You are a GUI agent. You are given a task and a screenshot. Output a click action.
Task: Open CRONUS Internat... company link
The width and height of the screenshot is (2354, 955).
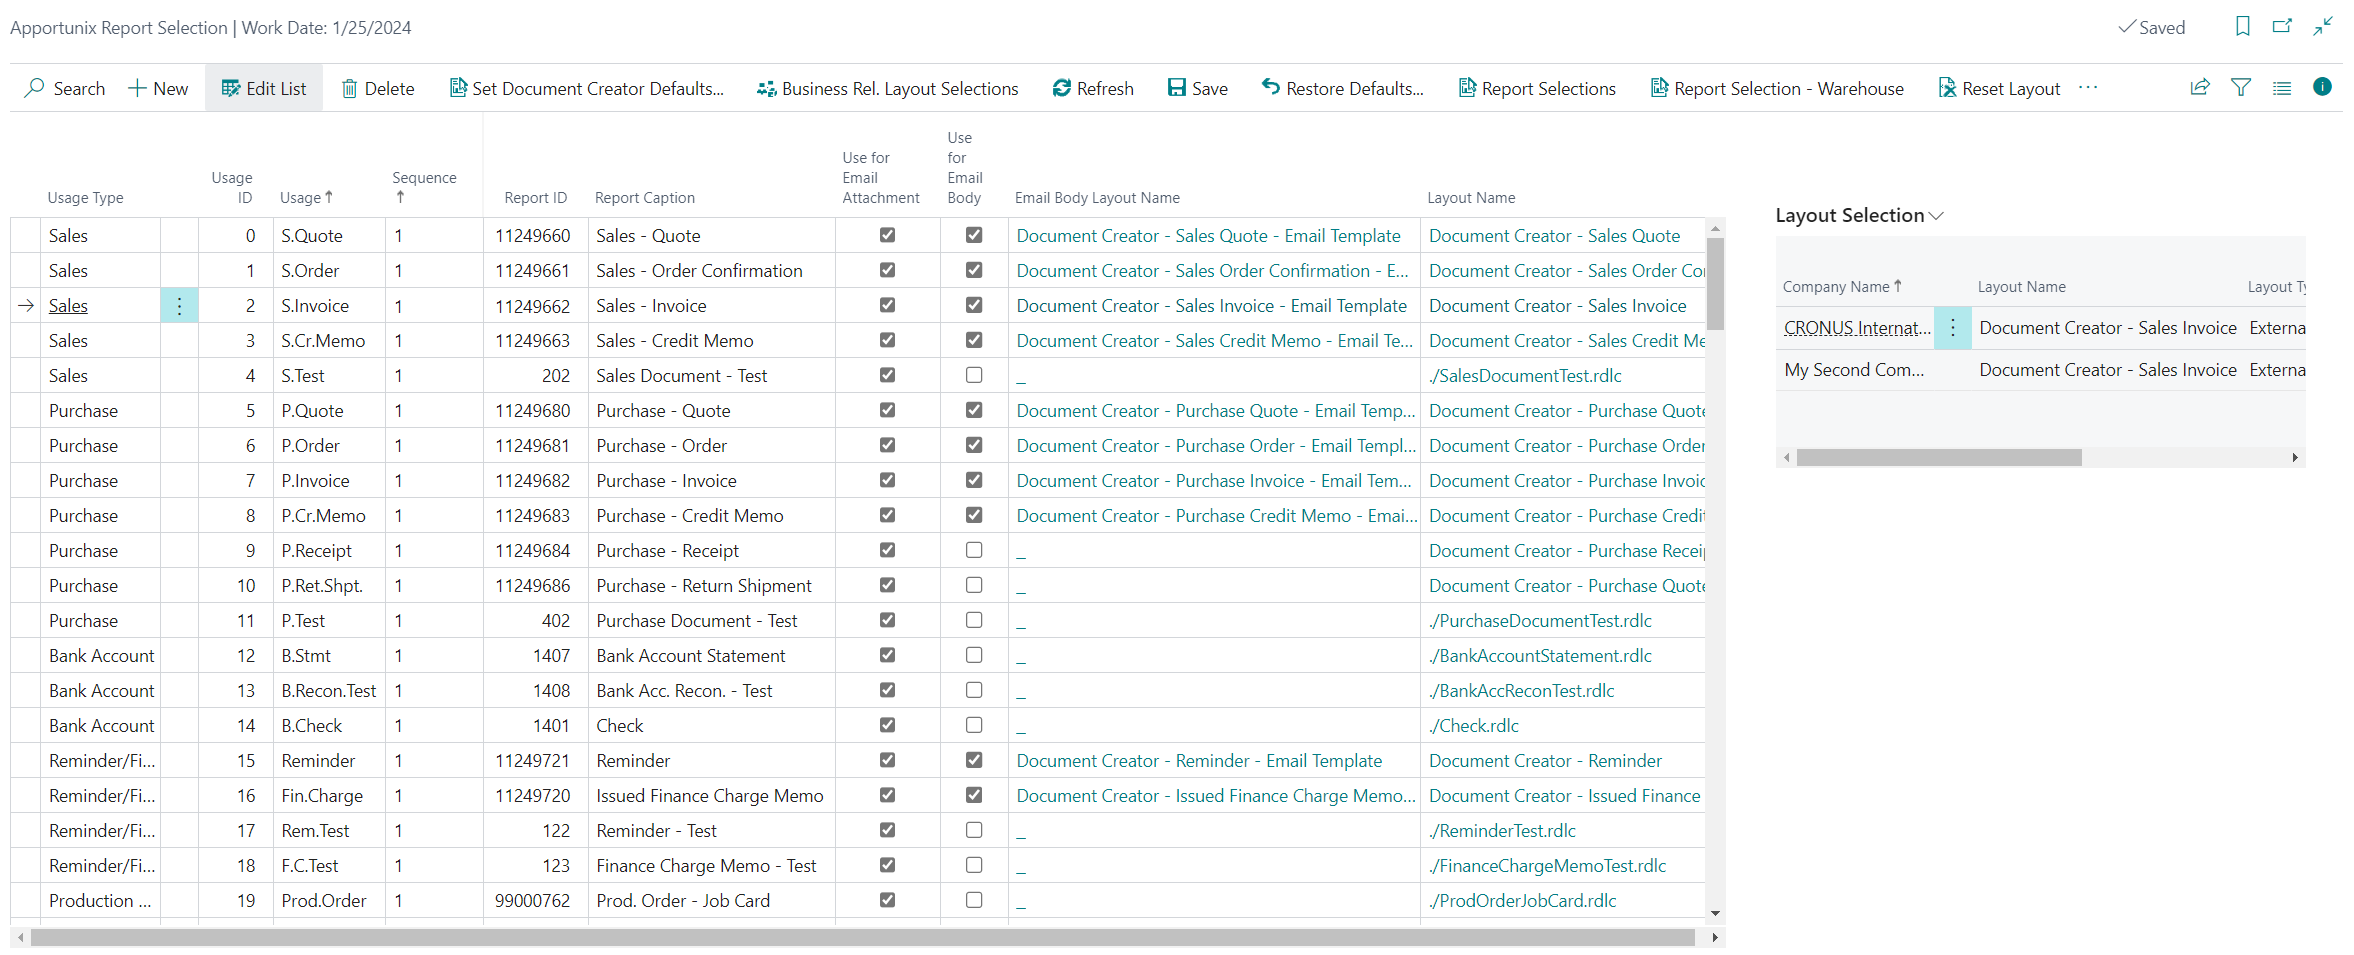click(1857, 328)
